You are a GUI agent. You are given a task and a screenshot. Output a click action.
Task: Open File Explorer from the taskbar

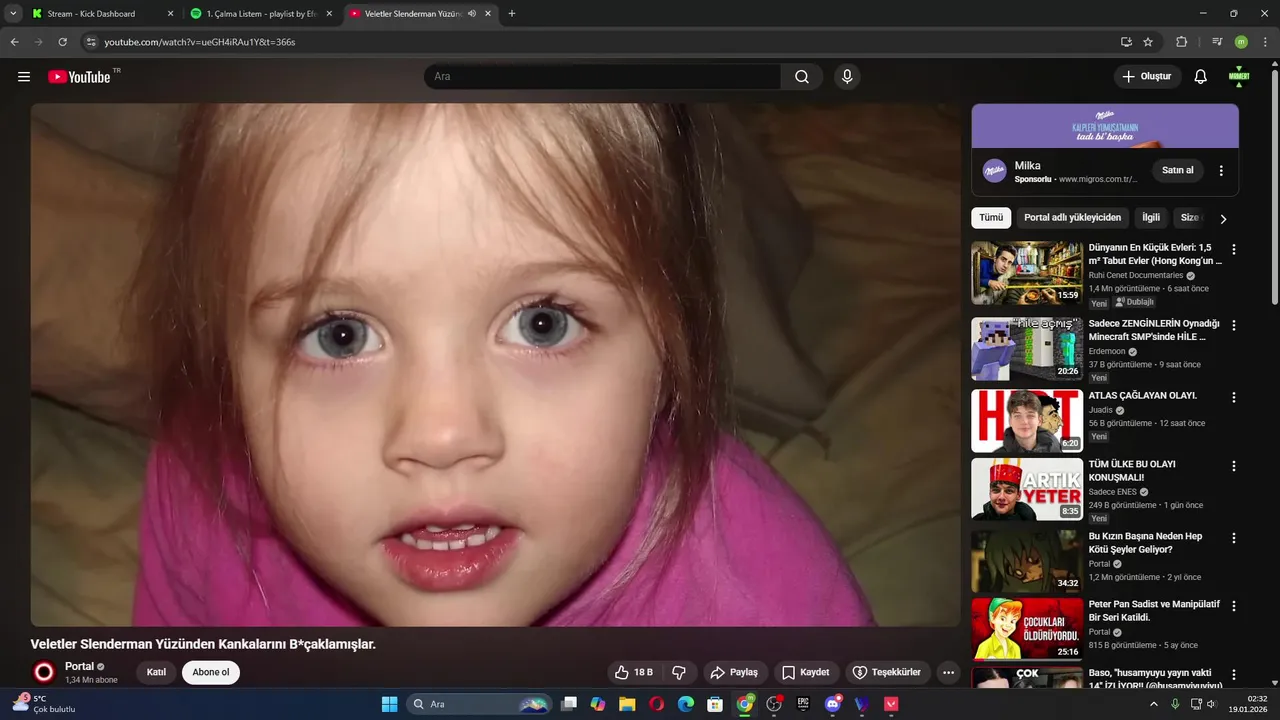[627, 704]
